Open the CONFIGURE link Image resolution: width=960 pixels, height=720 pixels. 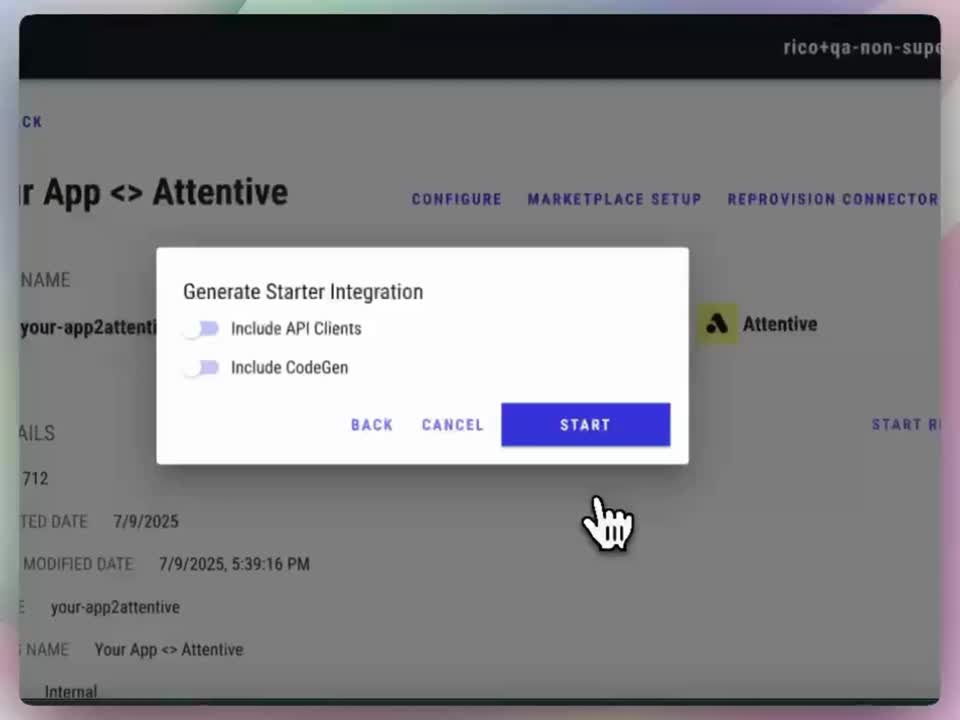[456, 199]
